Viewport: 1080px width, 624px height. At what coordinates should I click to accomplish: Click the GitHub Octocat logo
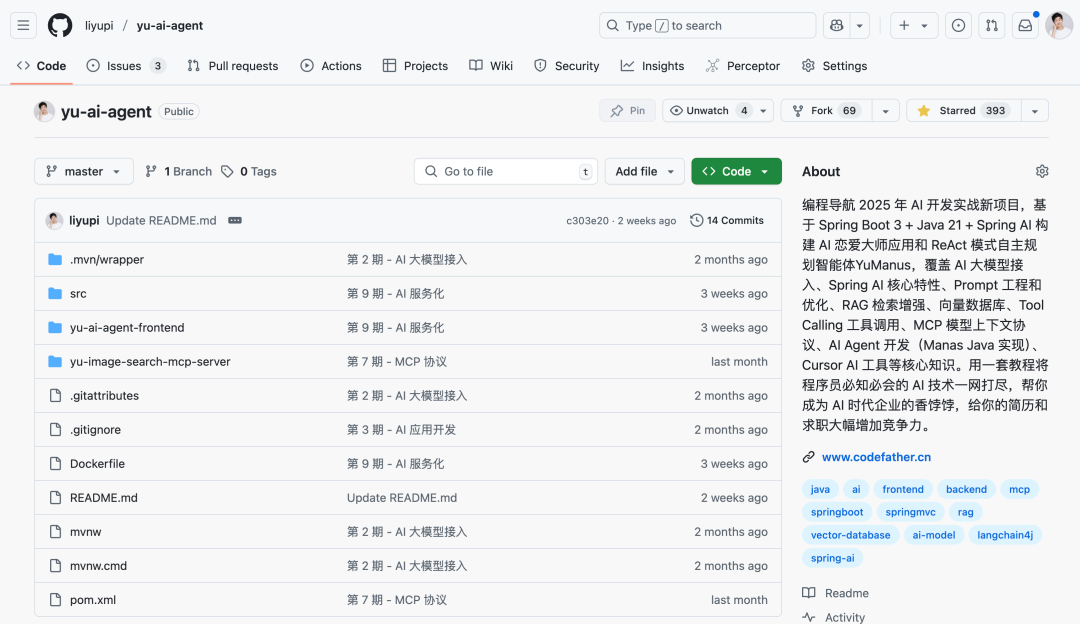[60, 25]
